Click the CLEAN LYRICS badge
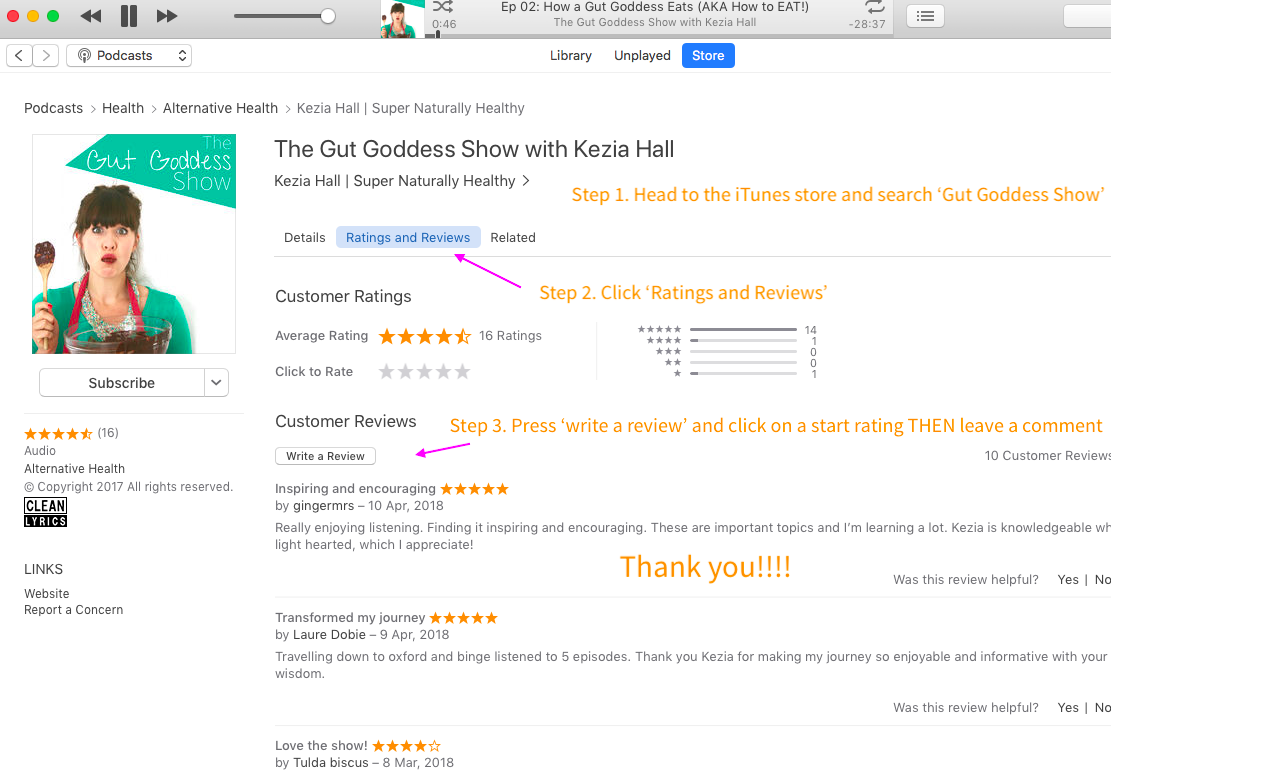Image resolution: width=1266 pixels, height=775 pixels. (46, 512)
